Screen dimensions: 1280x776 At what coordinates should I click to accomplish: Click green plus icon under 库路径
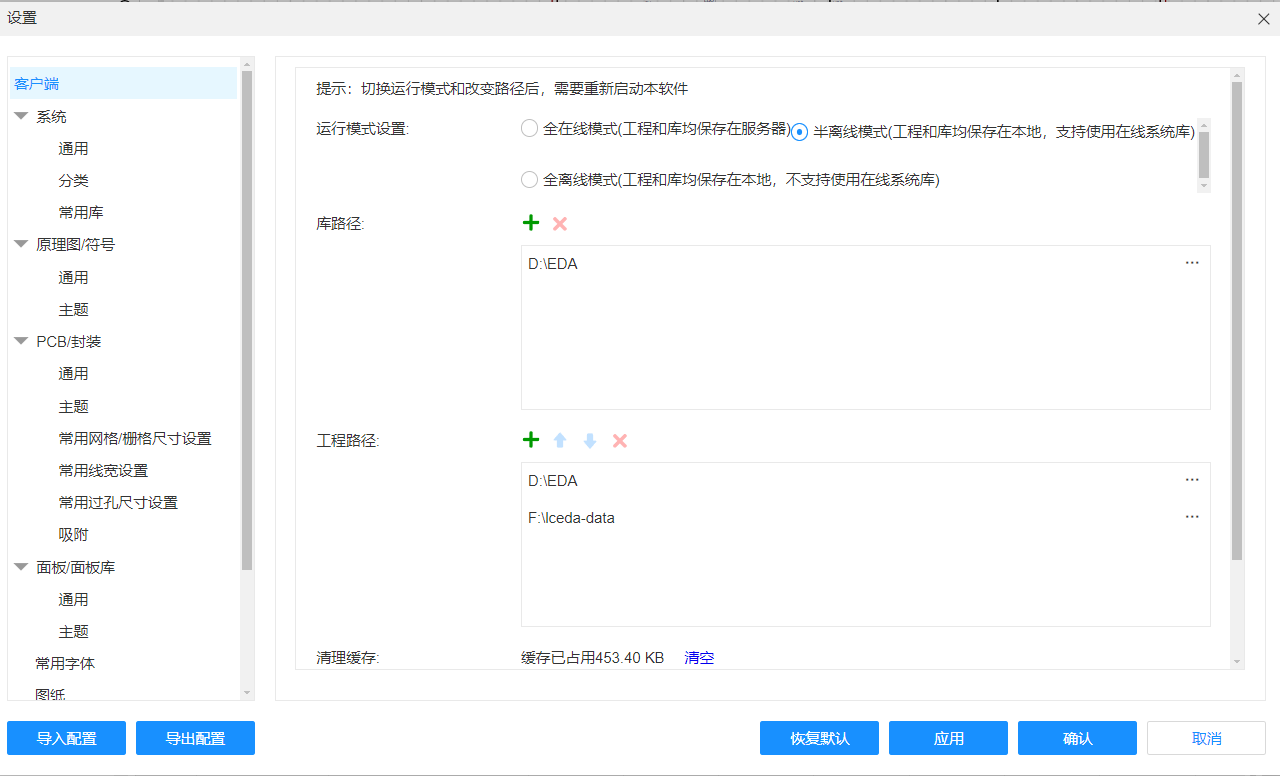(531, 223)
